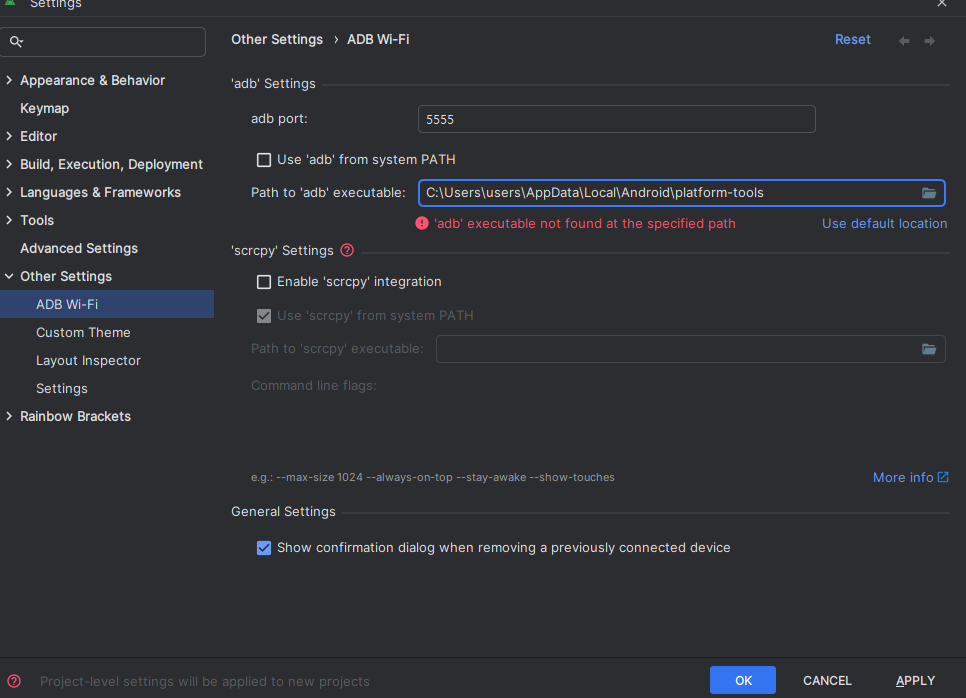Click the forward navigation arrow icon
Screen dimensions: 966x698
click(x=930, y=41)
